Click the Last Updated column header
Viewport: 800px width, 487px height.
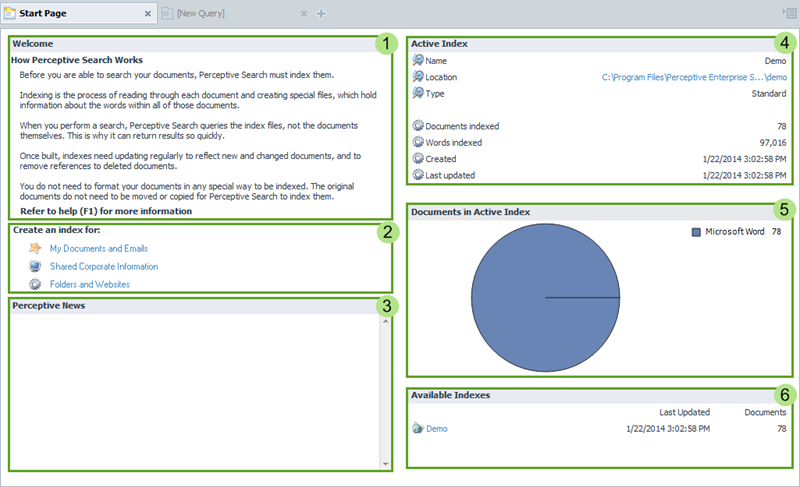tap(684, 412)
